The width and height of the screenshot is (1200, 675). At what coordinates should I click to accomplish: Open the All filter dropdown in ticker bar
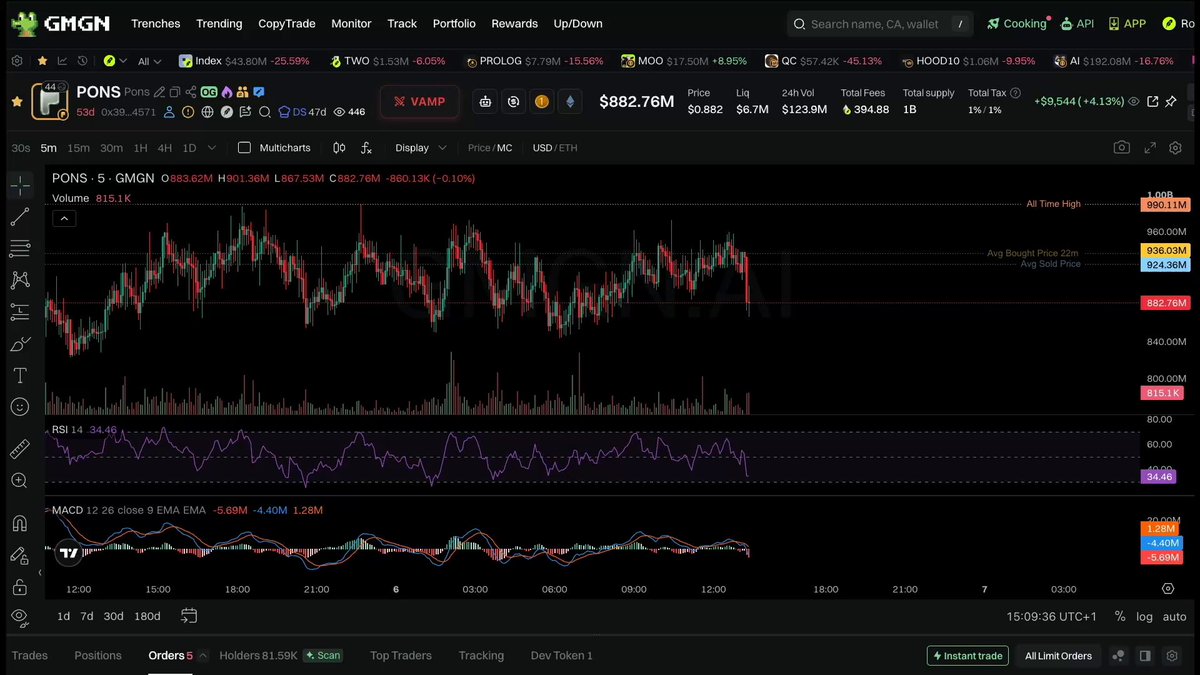tap(150, 61)
